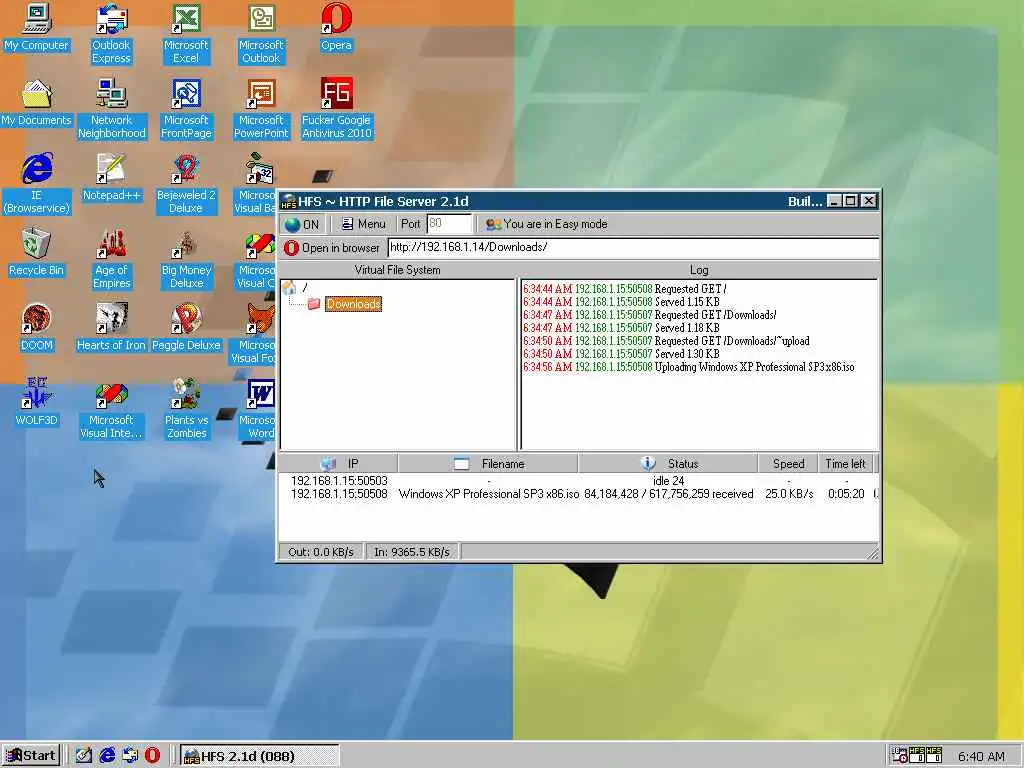Click time left 0:05:20 cell
Viewport: 1024px width, 768px height.
pos(846,494)
